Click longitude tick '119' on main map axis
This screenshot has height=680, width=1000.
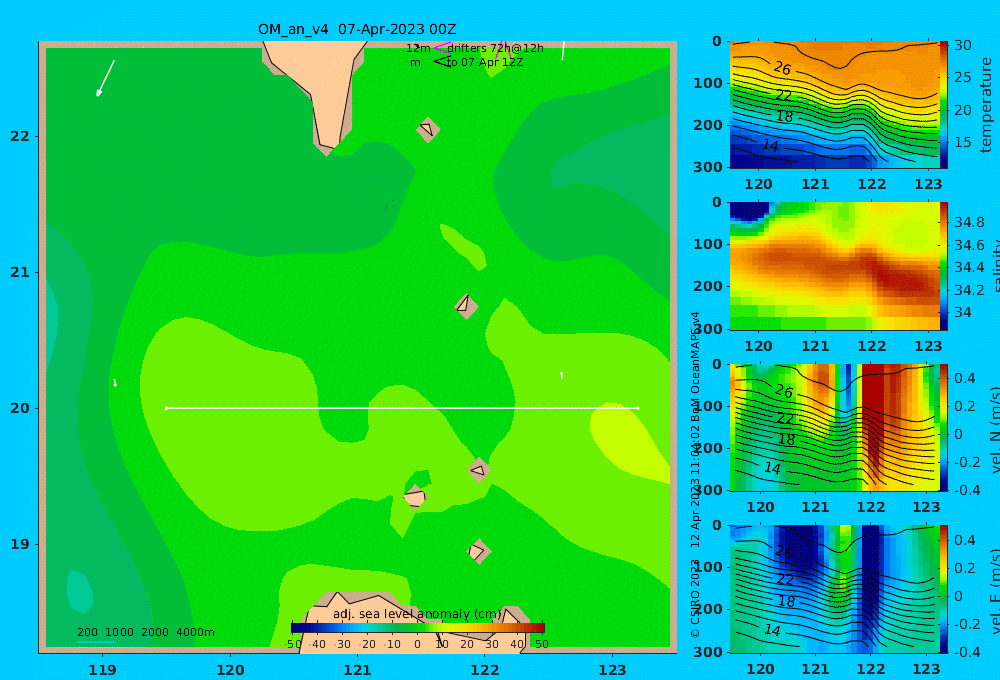pyautogui.click(x=103, y=670)
